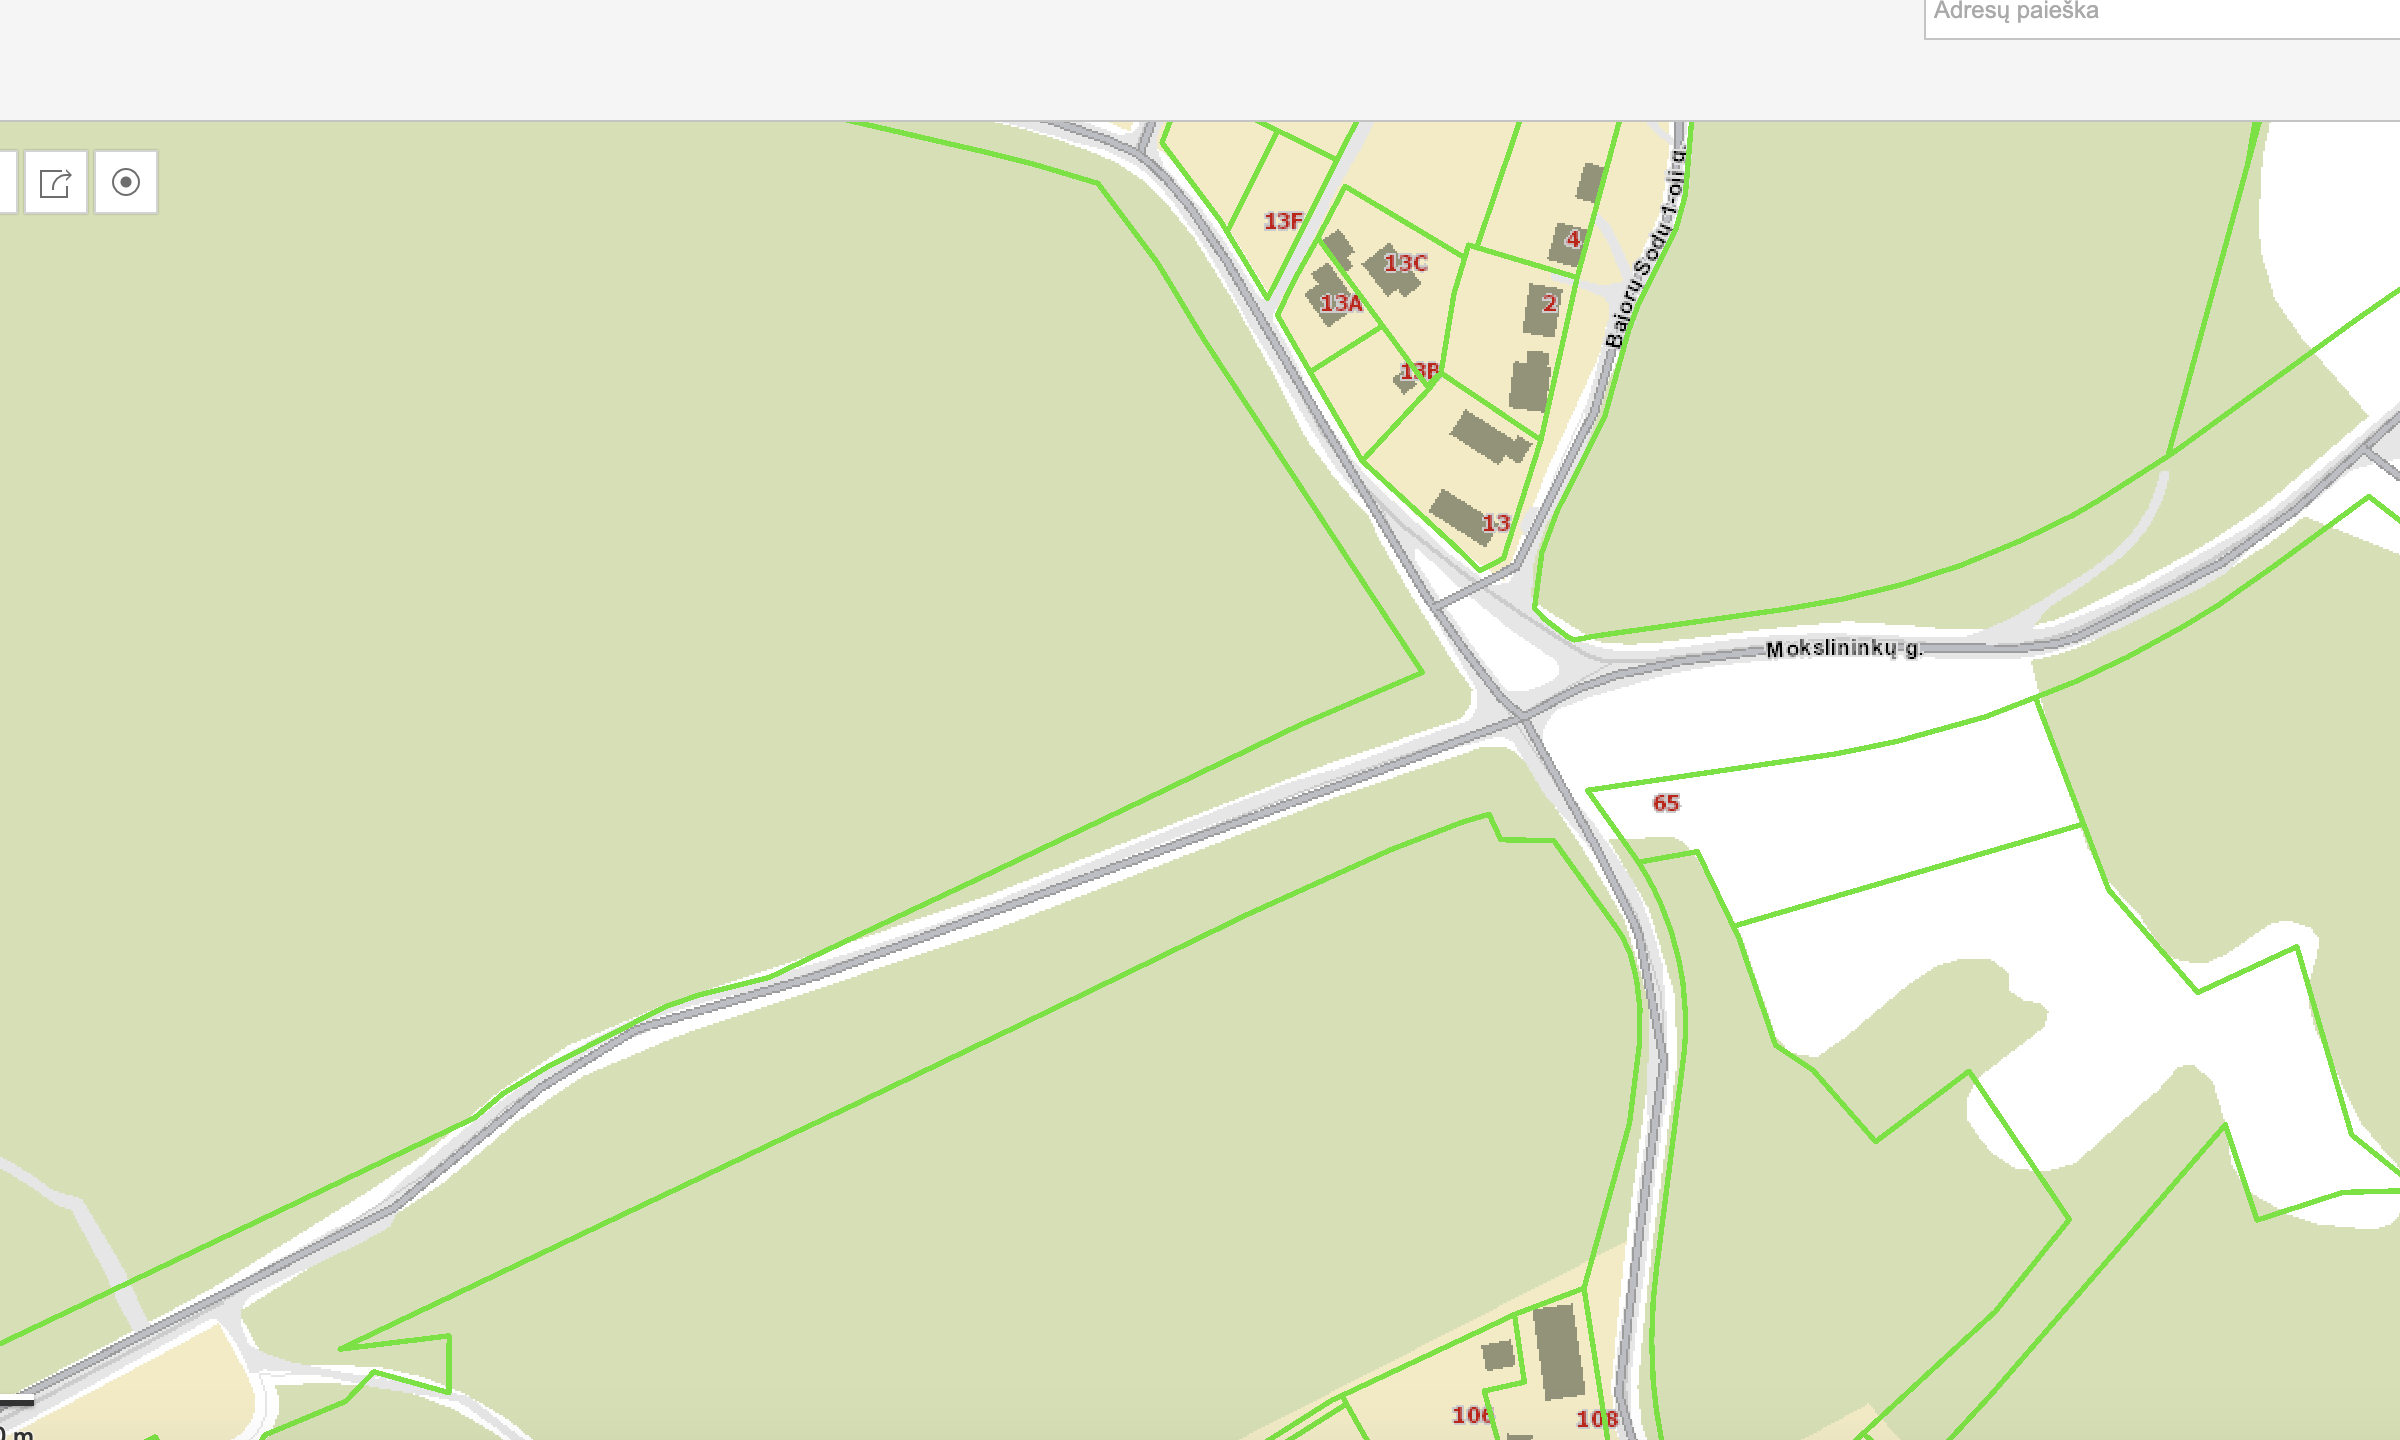Click the Mokslininkų g. street label

pos(1843,648)
